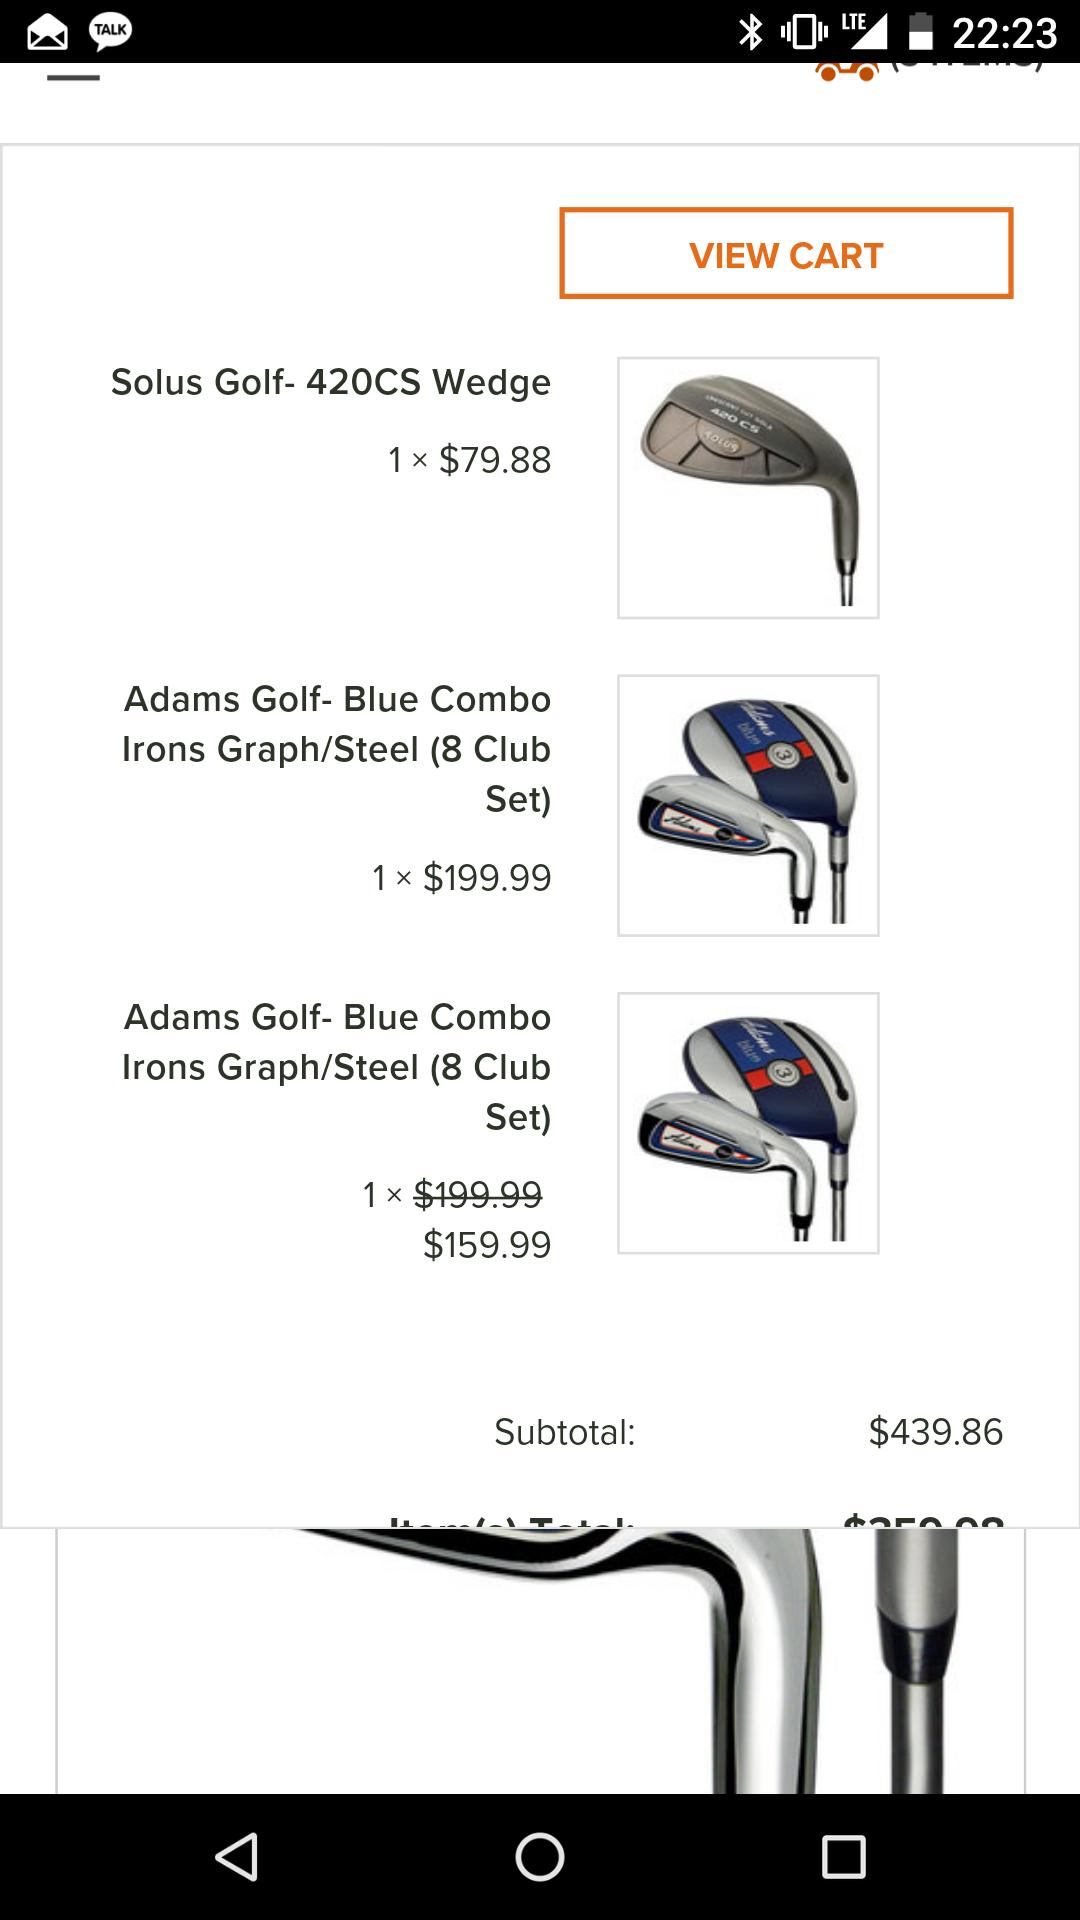Tap the battery status icon
This screenshot has width=1080, height=1920.
pos(920,32)
